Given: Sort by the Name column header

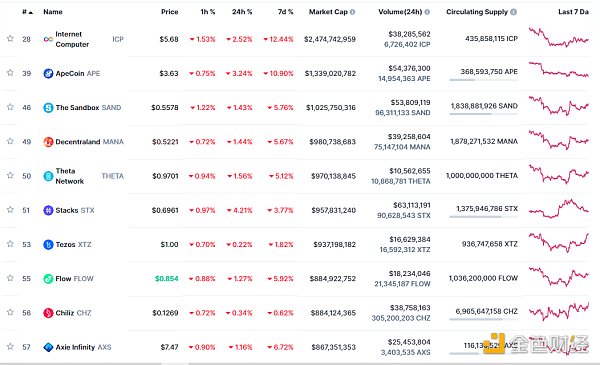Looking at the screenshot, I should pos(53,12).
